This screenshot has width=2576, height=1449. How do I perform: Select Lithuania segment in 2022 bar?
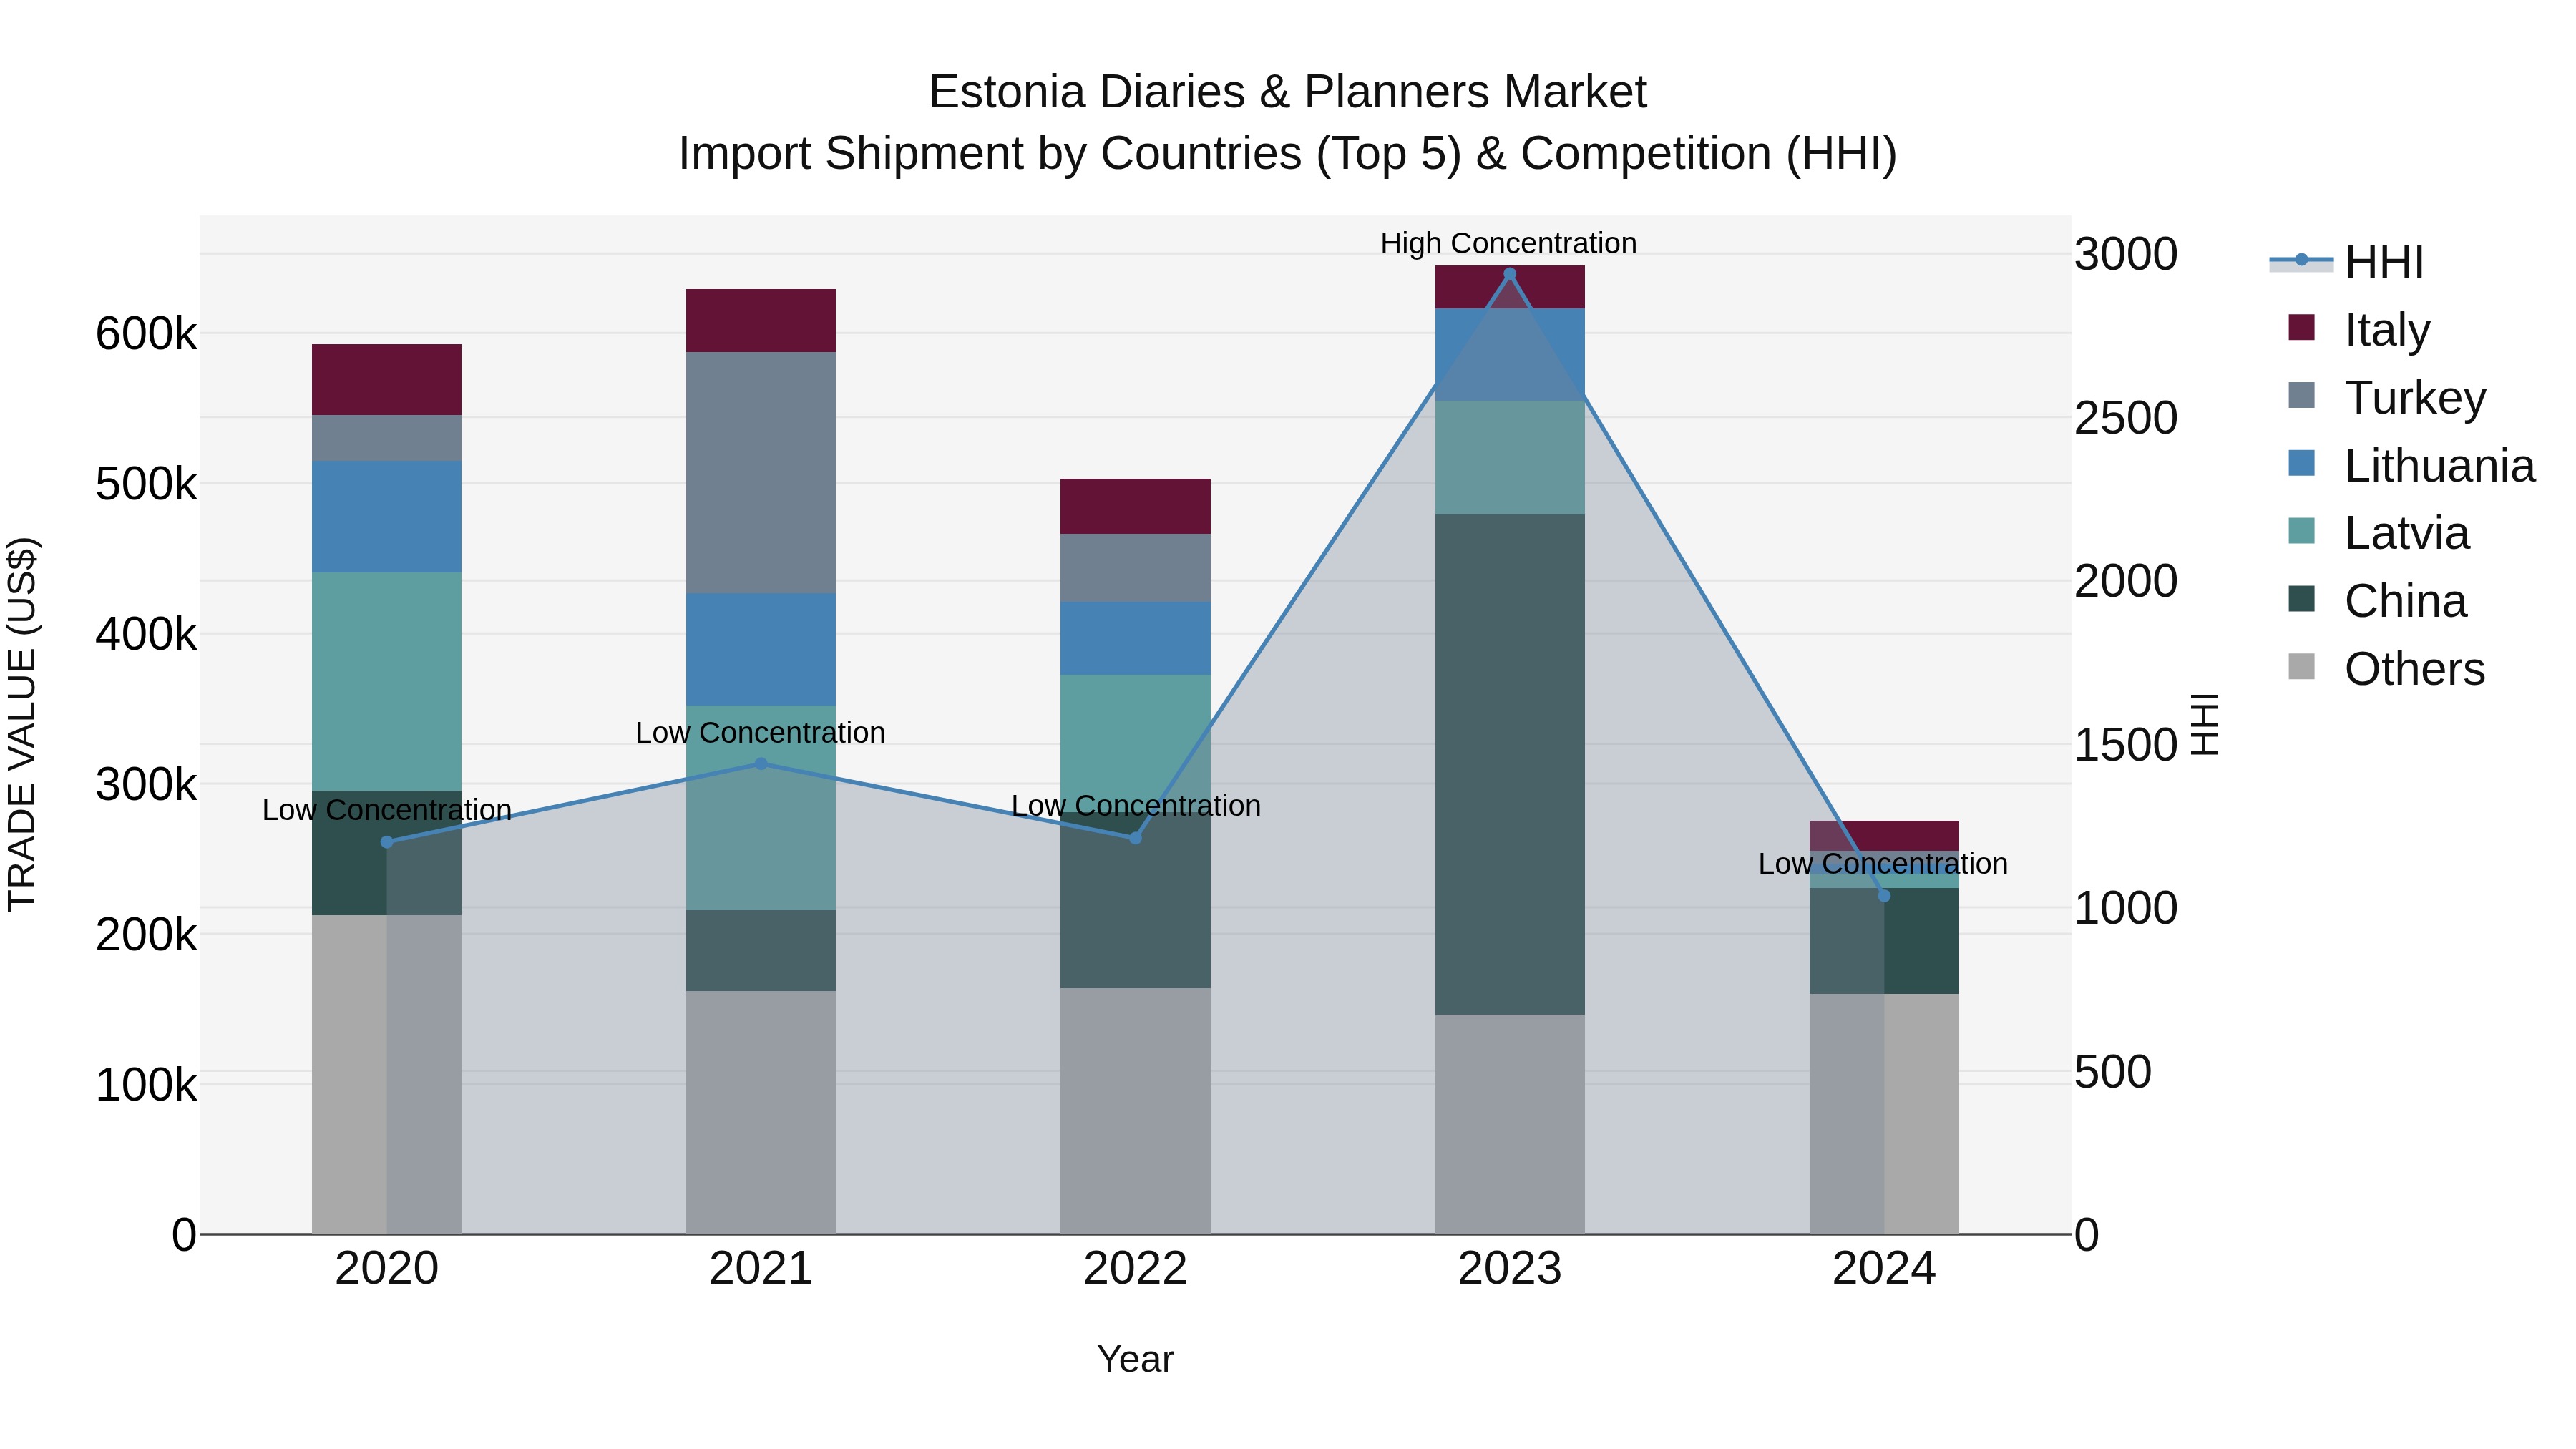click(1135, 638)
